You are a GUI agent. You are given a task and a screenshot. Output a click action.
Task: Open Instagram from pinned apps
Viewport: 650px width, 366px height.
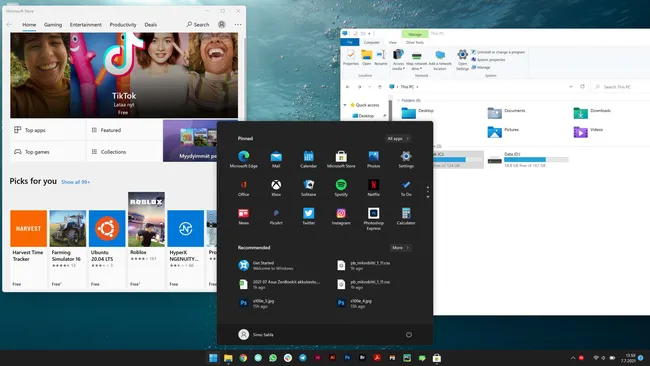(x=341, y=216)
